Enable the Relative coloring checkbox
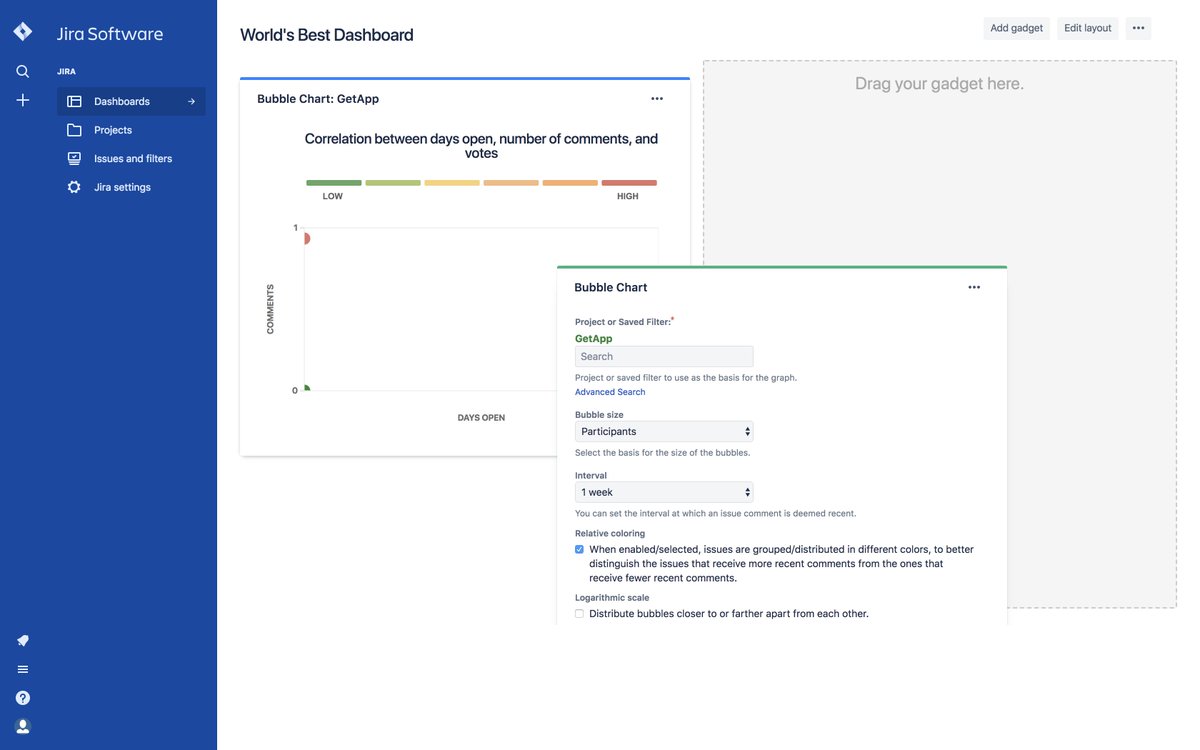 [578, 547]
